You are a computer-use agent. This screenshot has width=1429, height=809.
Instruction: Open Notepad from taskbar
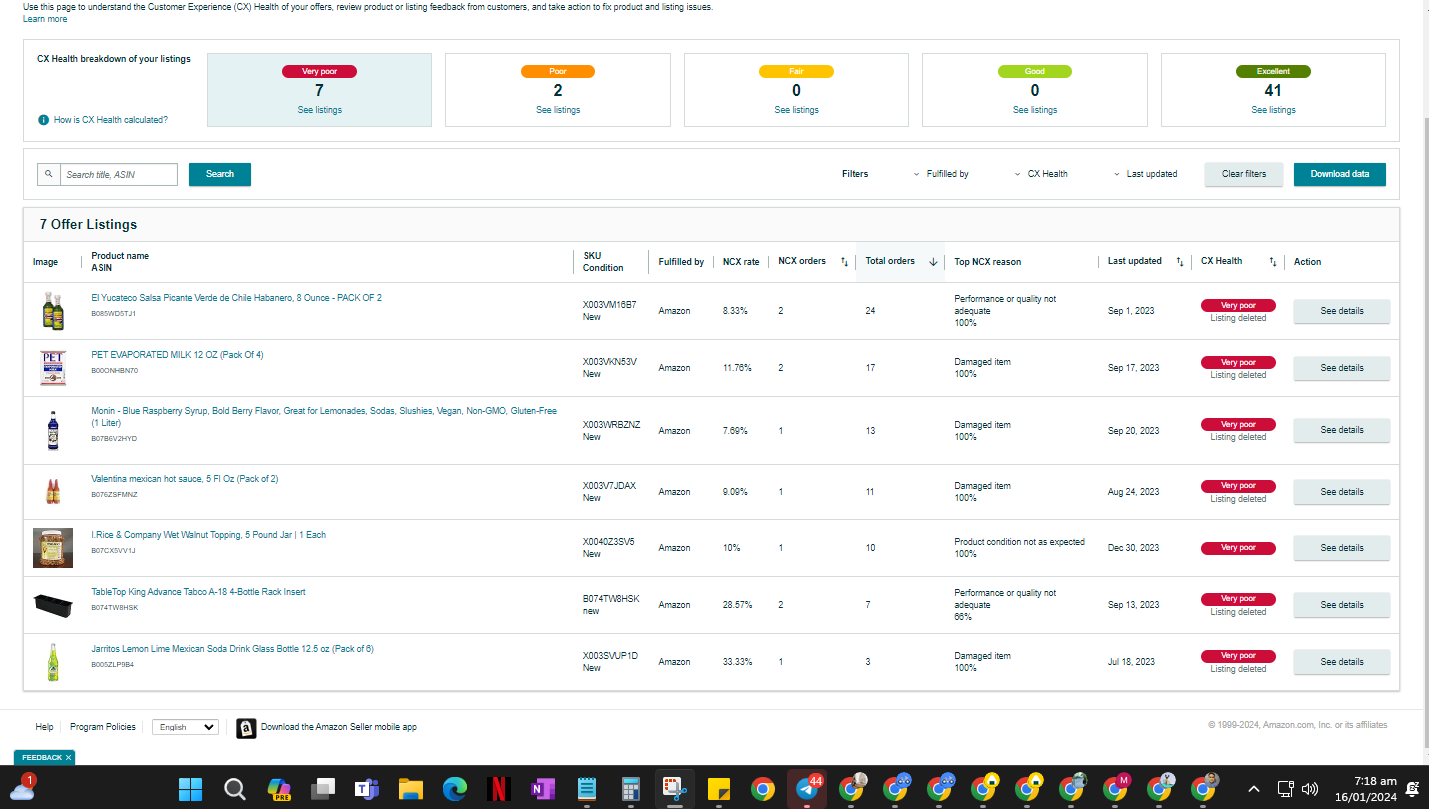point(587,789)
